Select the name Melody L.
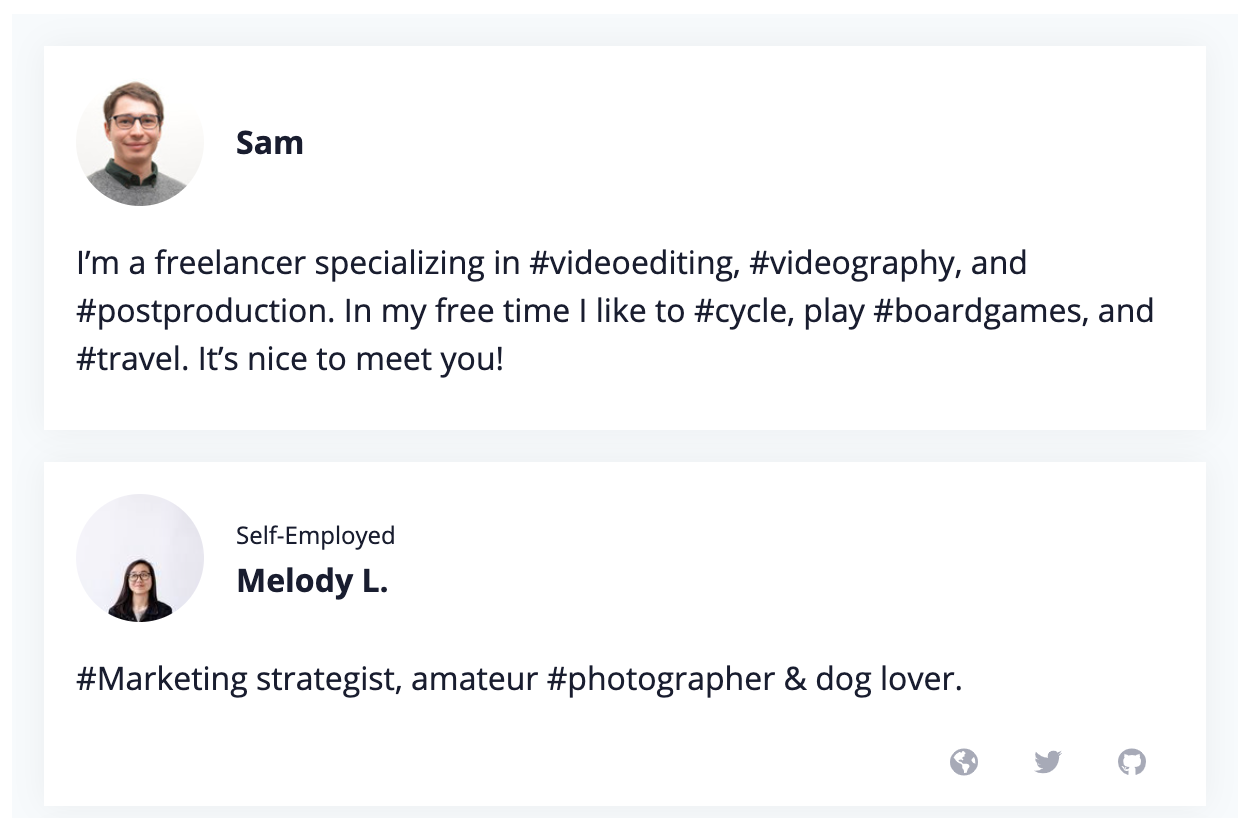The image size is (1252, 818). [312, 580]
